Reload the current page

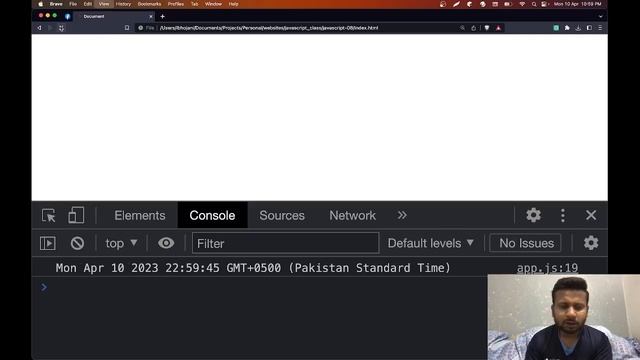click(x=61, y=28)
